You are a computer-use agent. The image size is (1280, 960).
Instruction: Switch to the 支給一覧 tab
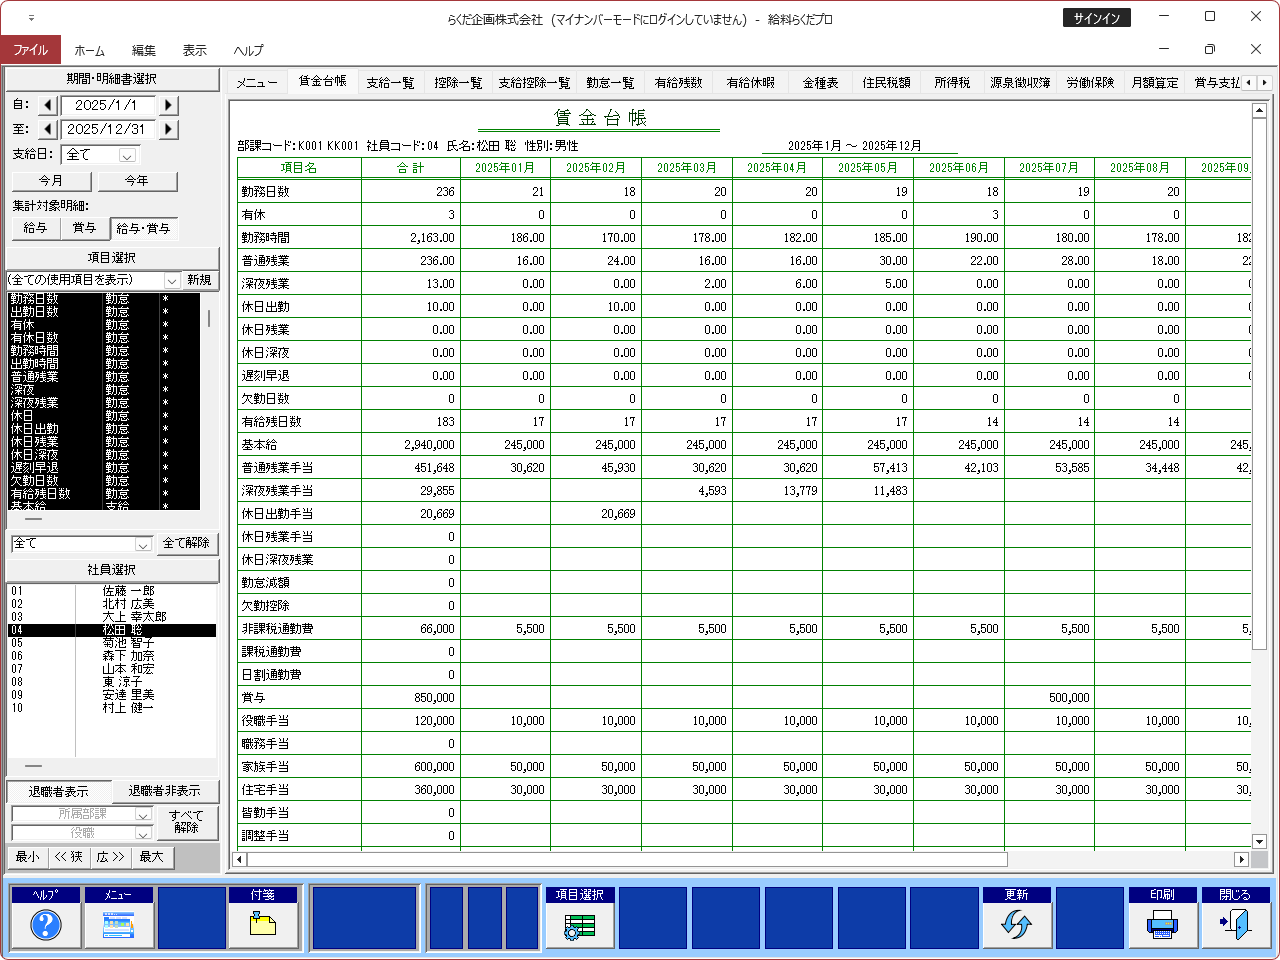point(390,83)
